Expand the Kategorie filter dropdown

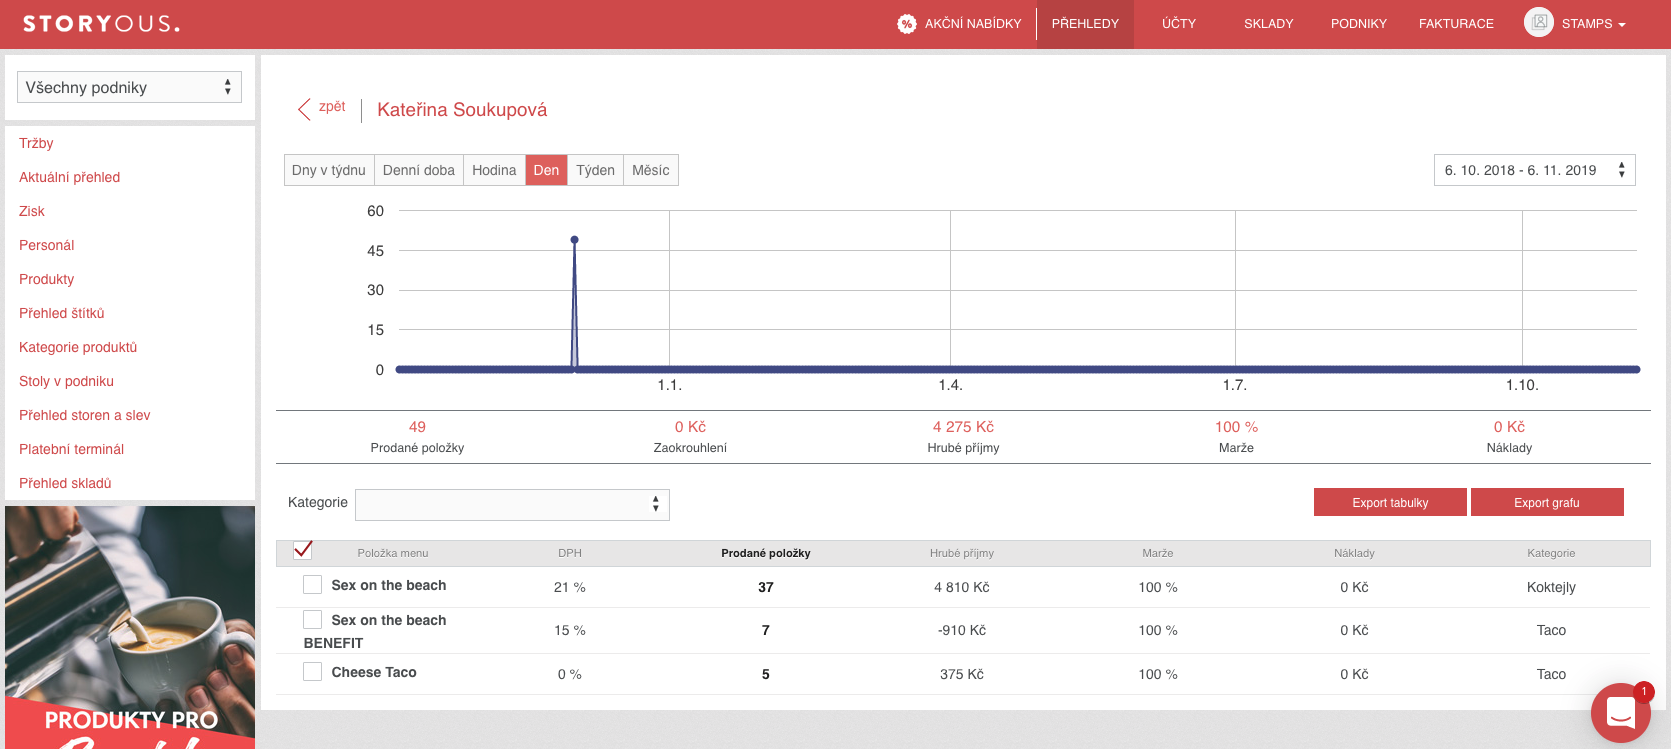[512, 504]
